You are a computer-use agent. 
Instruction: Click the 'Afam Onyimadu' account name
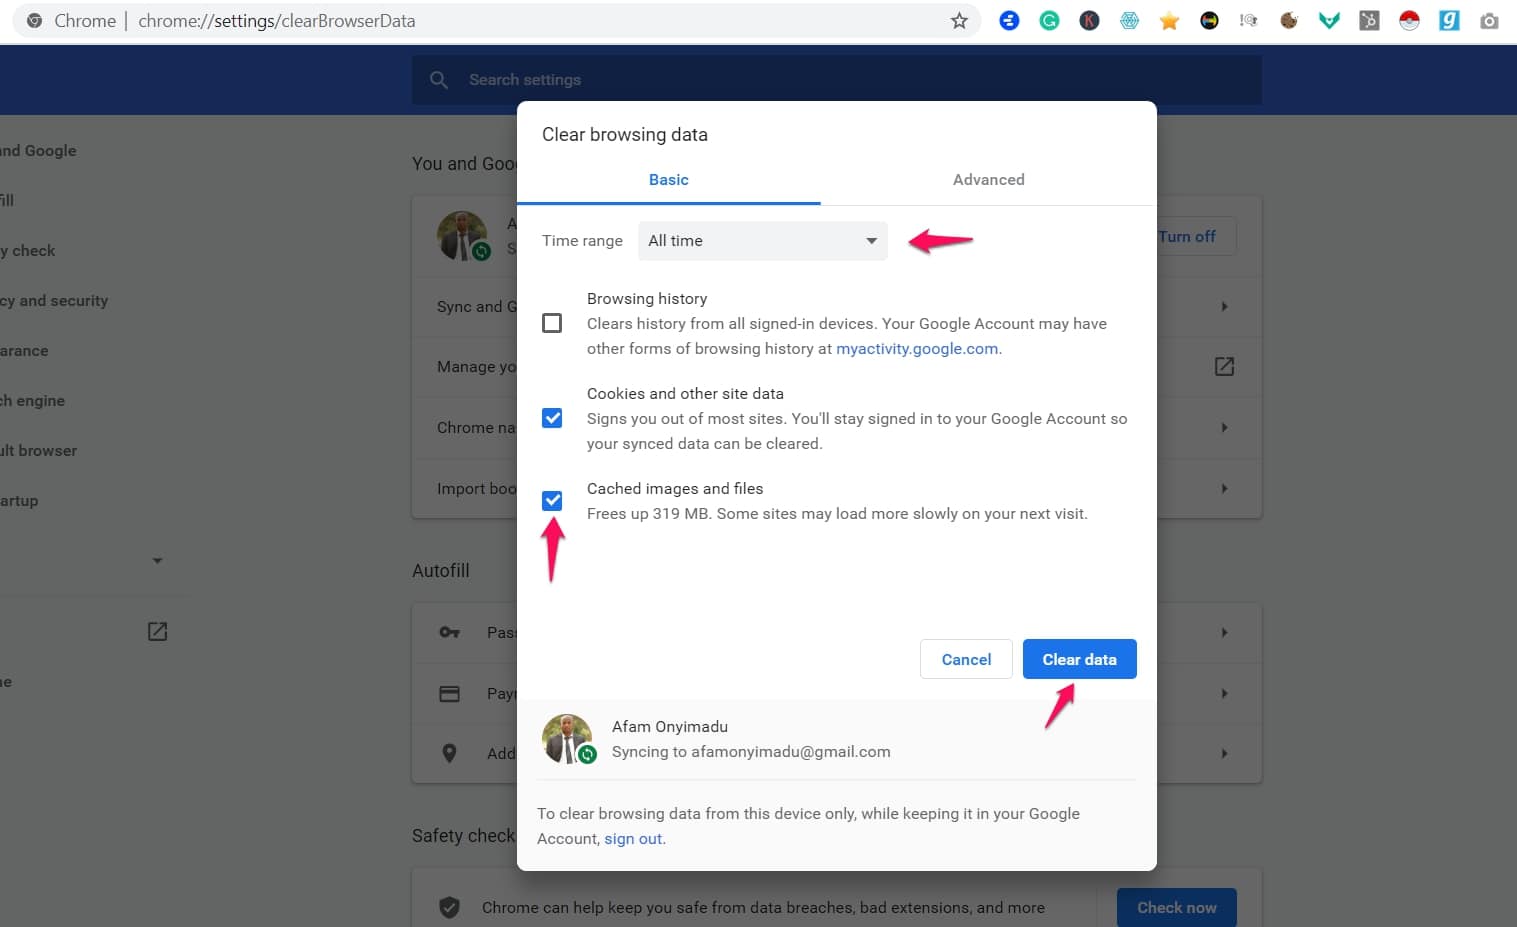pyautogui.click(x=670, y=727)
